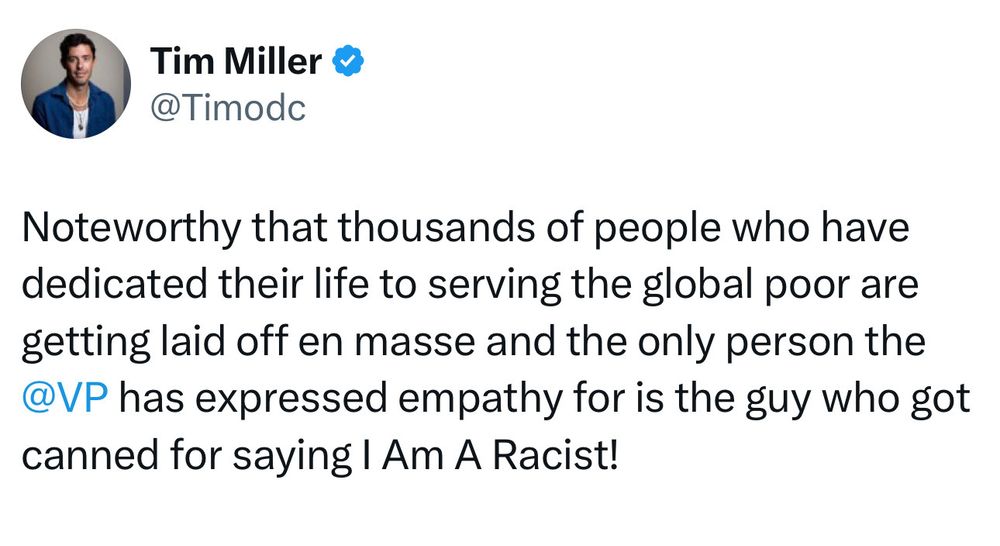The image size is (1000, 546).
Task: Click the @Timodc handle
Action: tap(228, 108)
